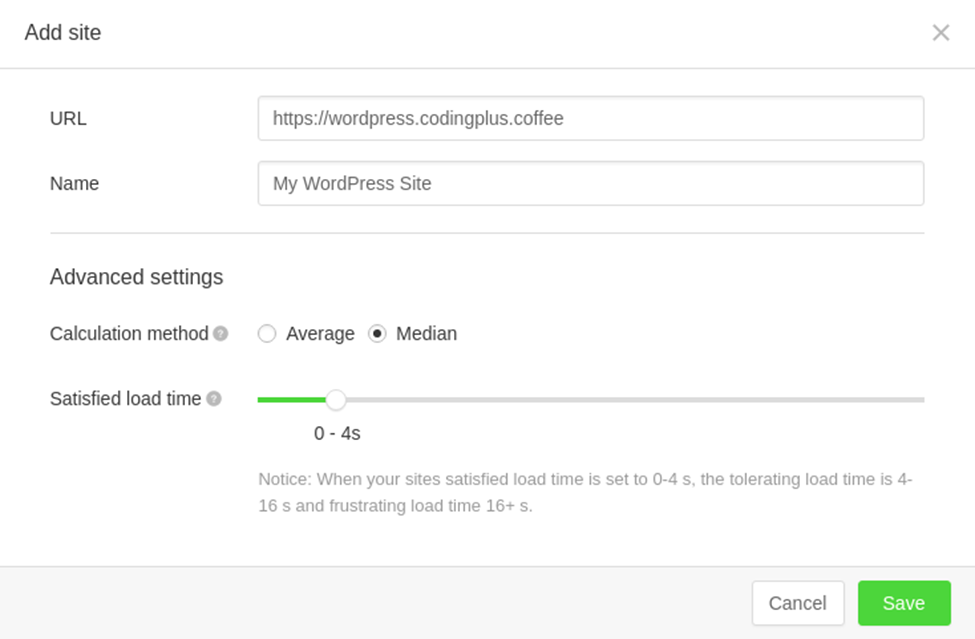Viewport: 975px width, 639px height.
Task: Click the 'Calculation method' label
Action: click(x=129, y=334)
